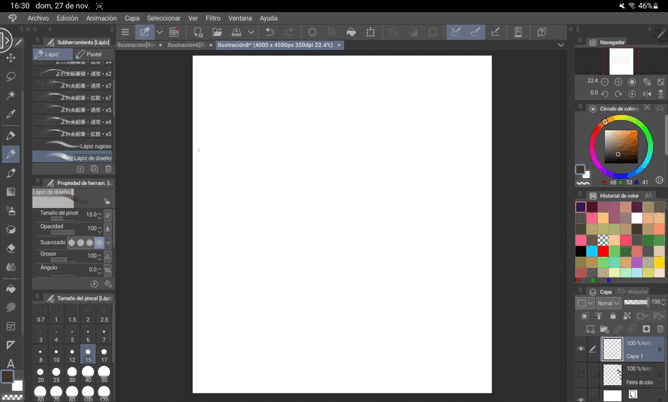This screenshot has width=668, height=402.
Task: Select the Eyedropper tool
Action: point(11,115)
